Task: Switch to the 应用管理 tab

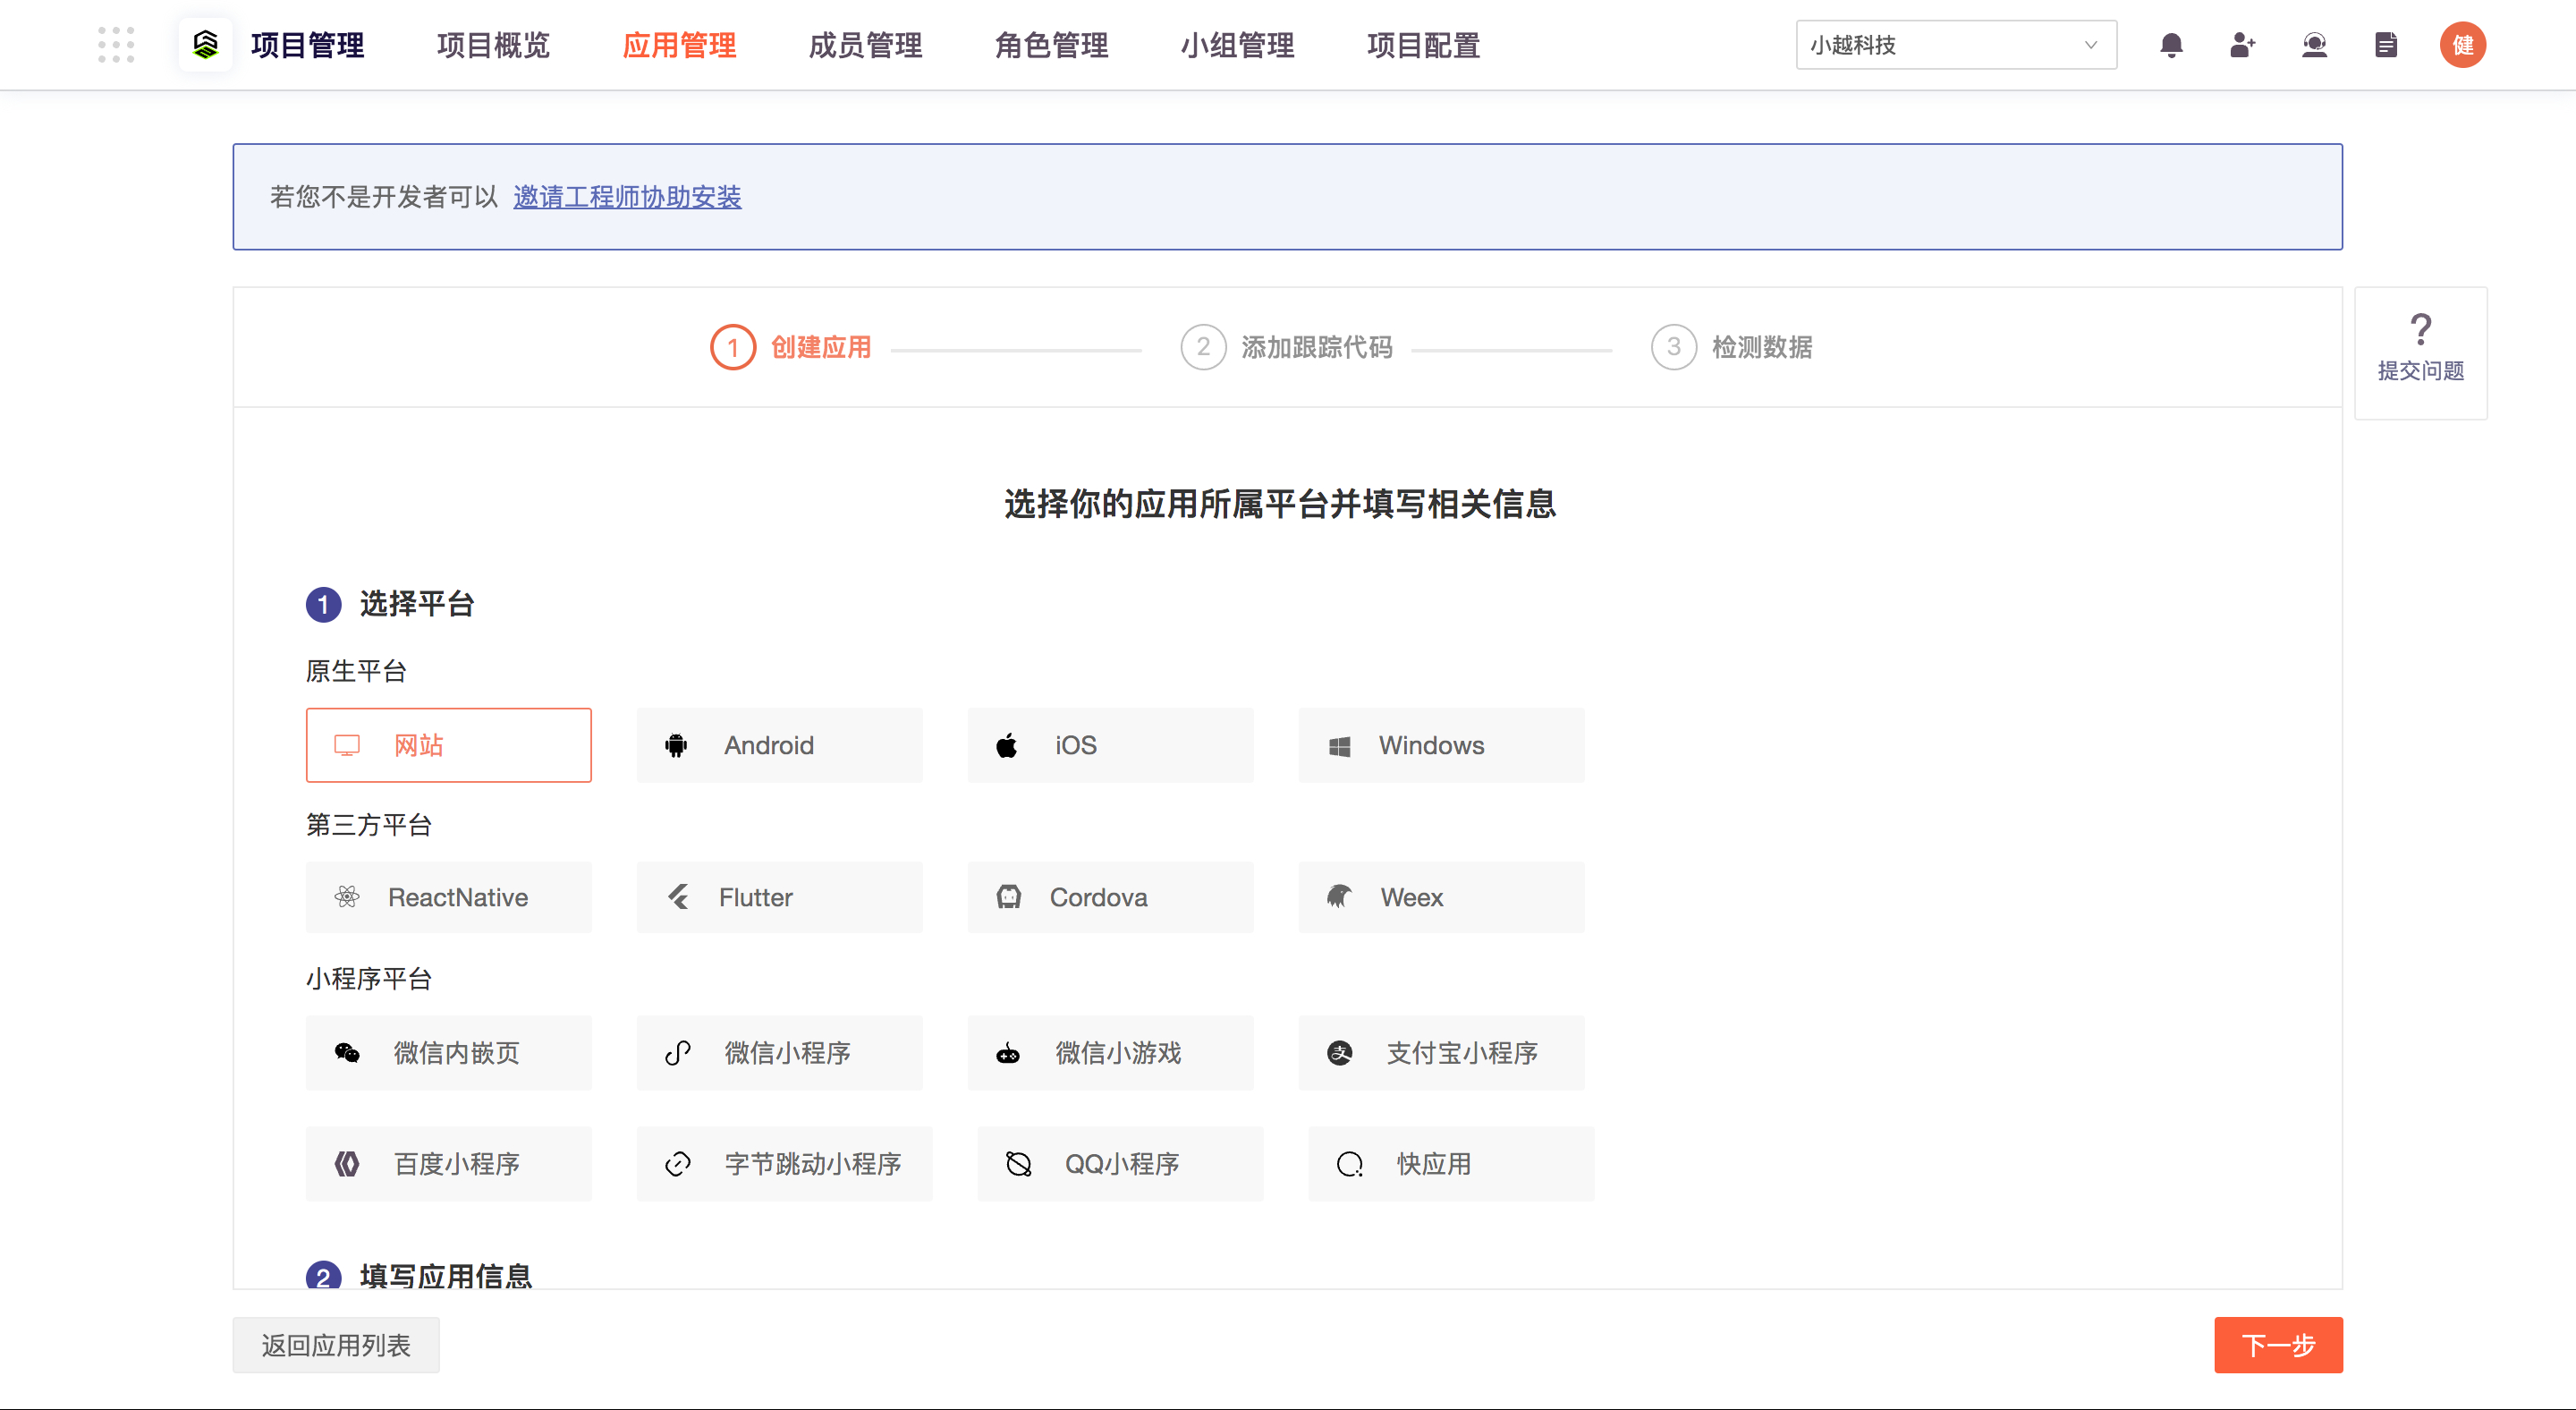Action: [679, 45]
